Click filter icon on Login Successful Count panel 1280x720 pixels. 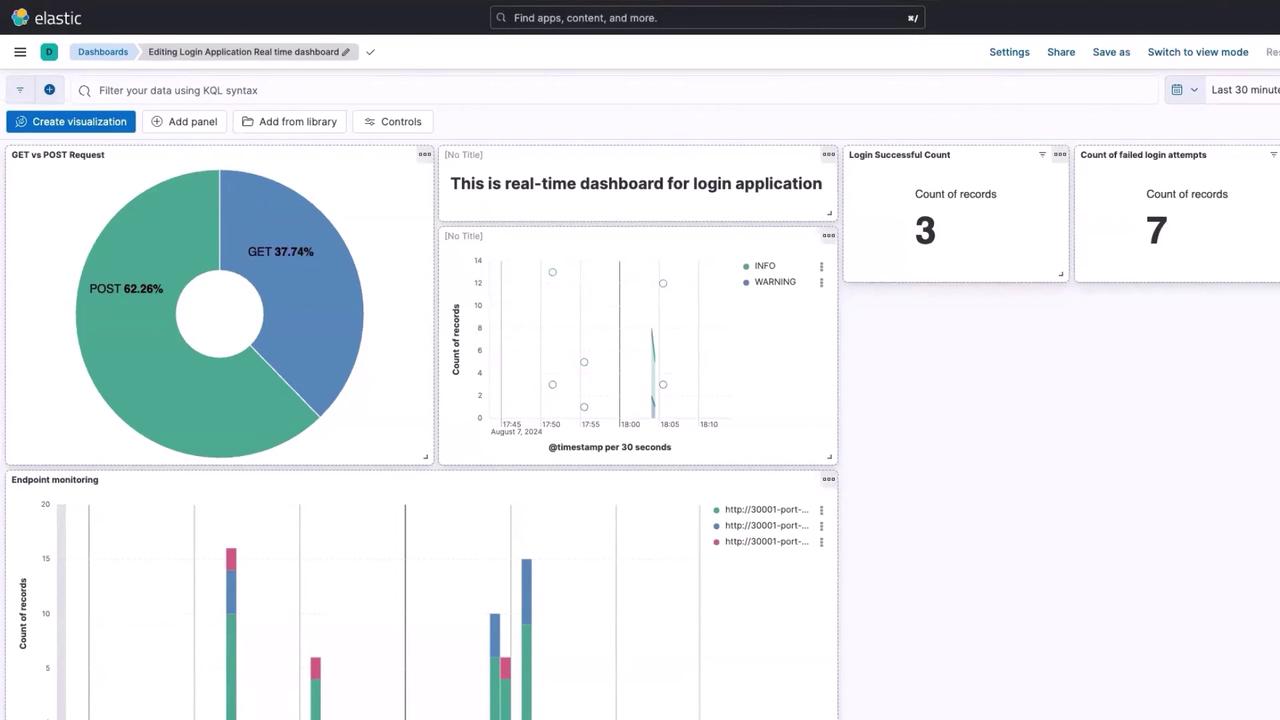(1042, 155)
